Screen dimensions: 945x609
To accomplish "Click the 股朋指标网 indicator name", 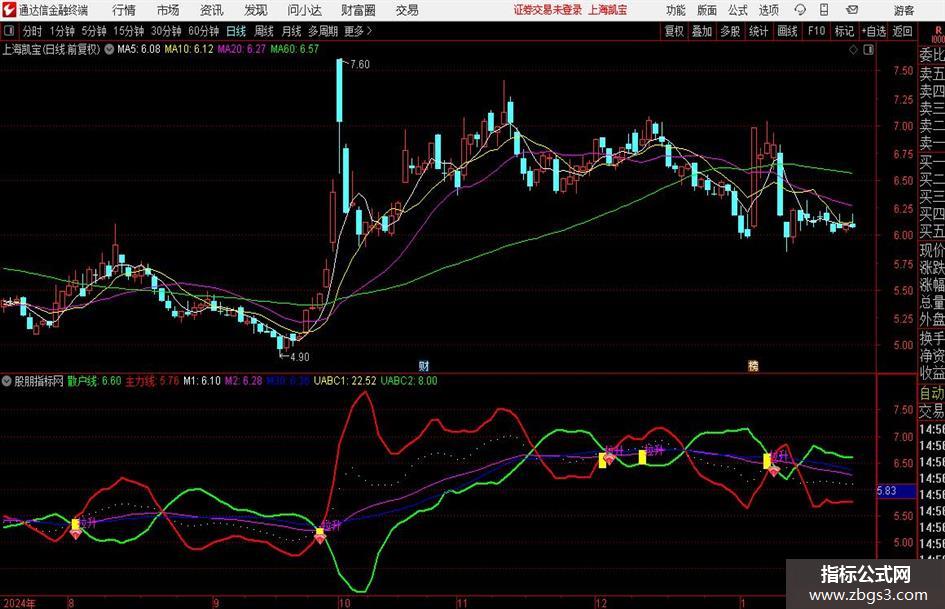I will (x=39, y=381).
